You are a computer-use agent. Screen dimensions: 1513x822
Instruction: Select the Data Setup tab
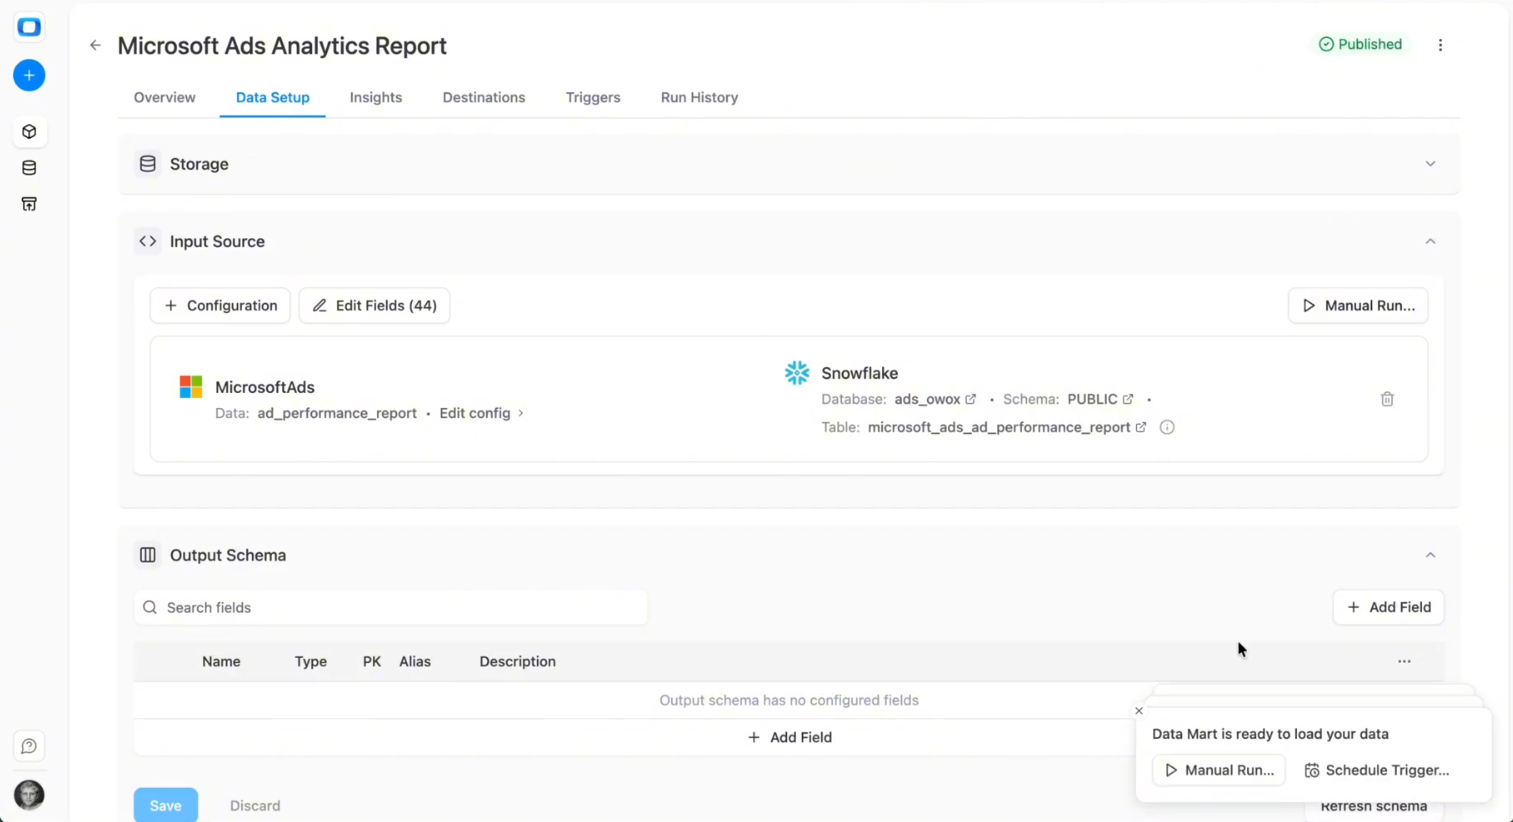(273, 97)
